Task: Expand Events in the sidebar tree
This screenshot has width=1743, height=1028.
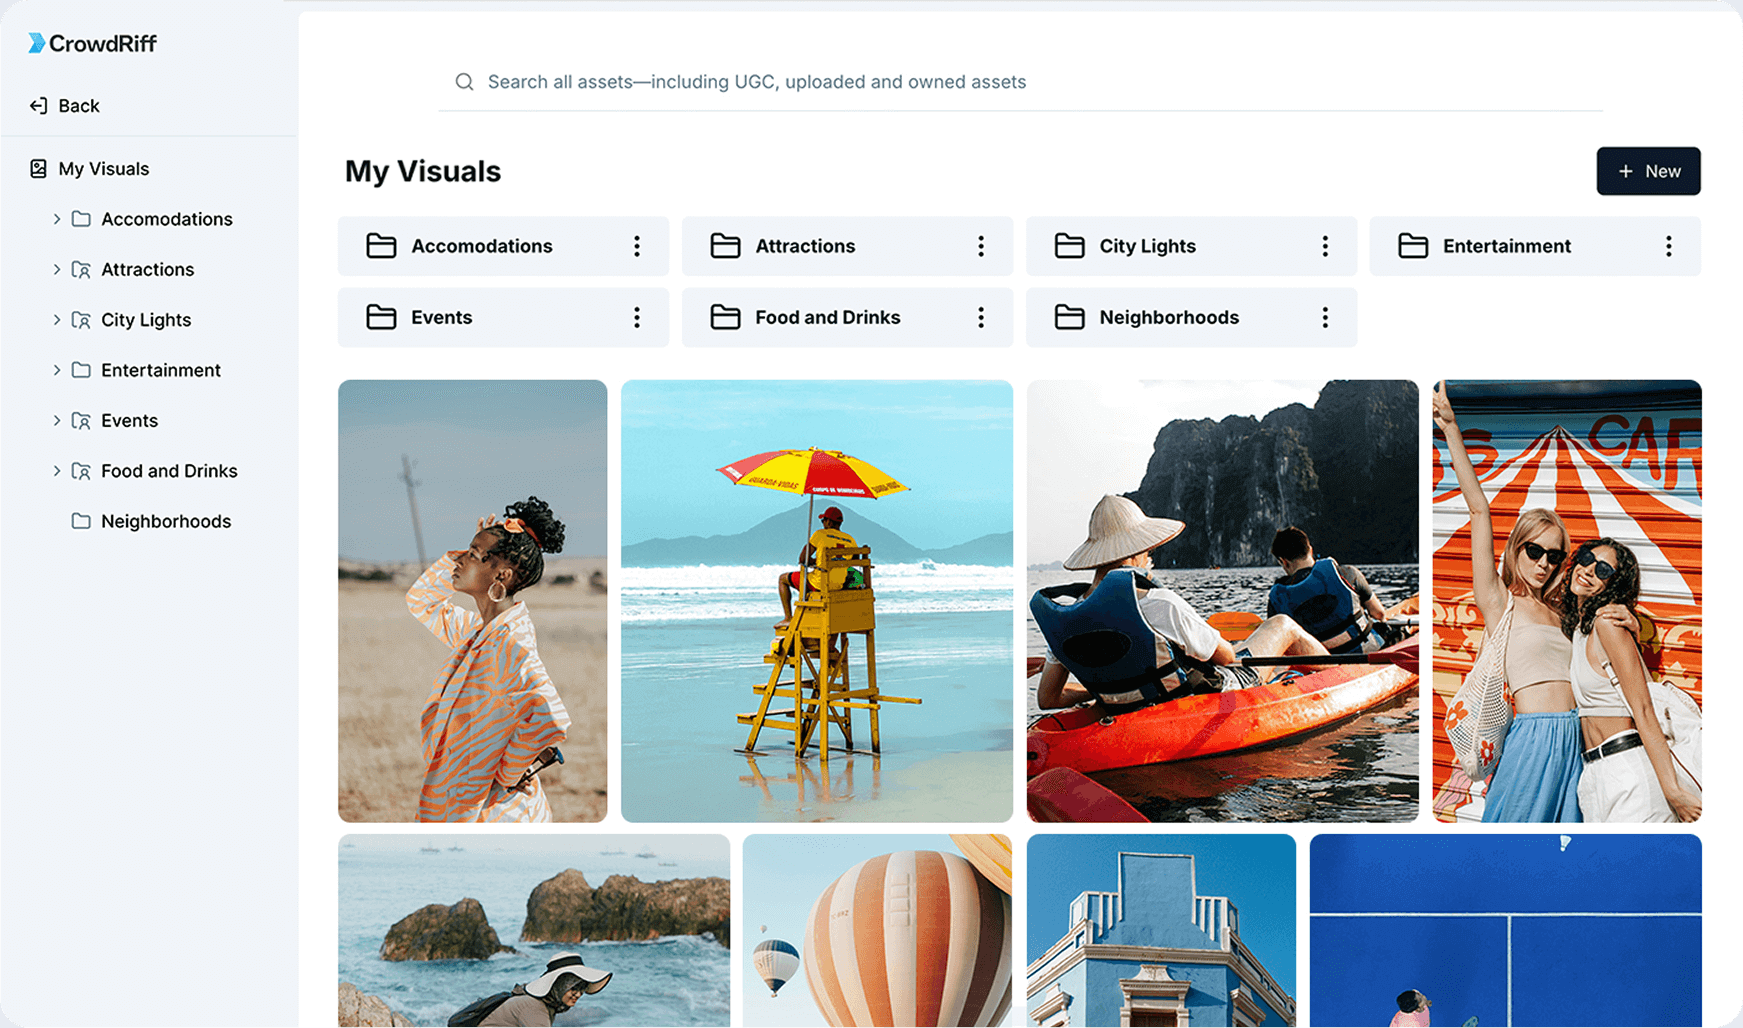Action: click(56, 421)
